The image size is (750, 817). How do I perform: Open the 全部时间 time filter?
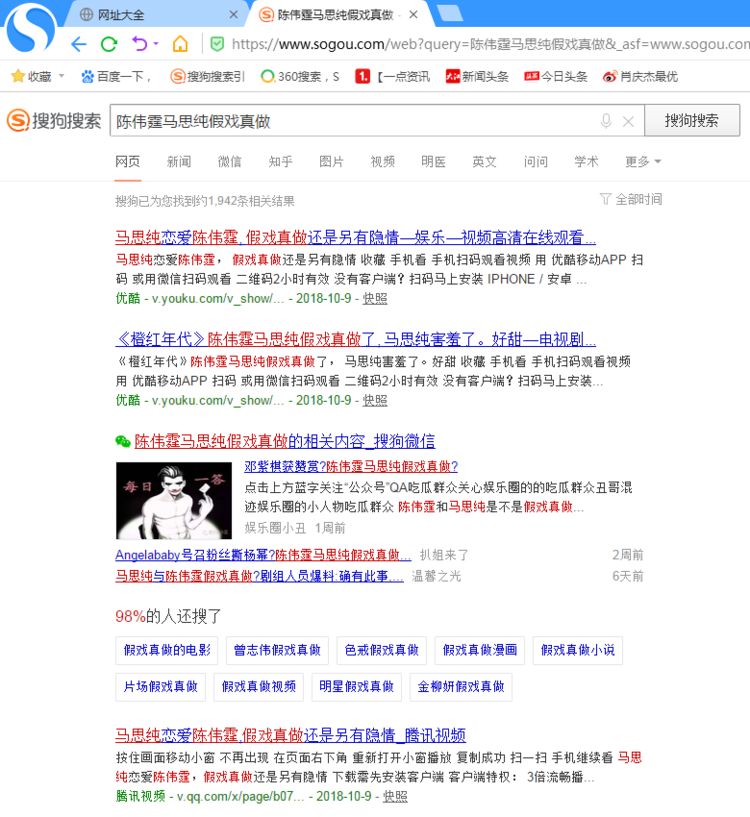click(x=631, y=199)
